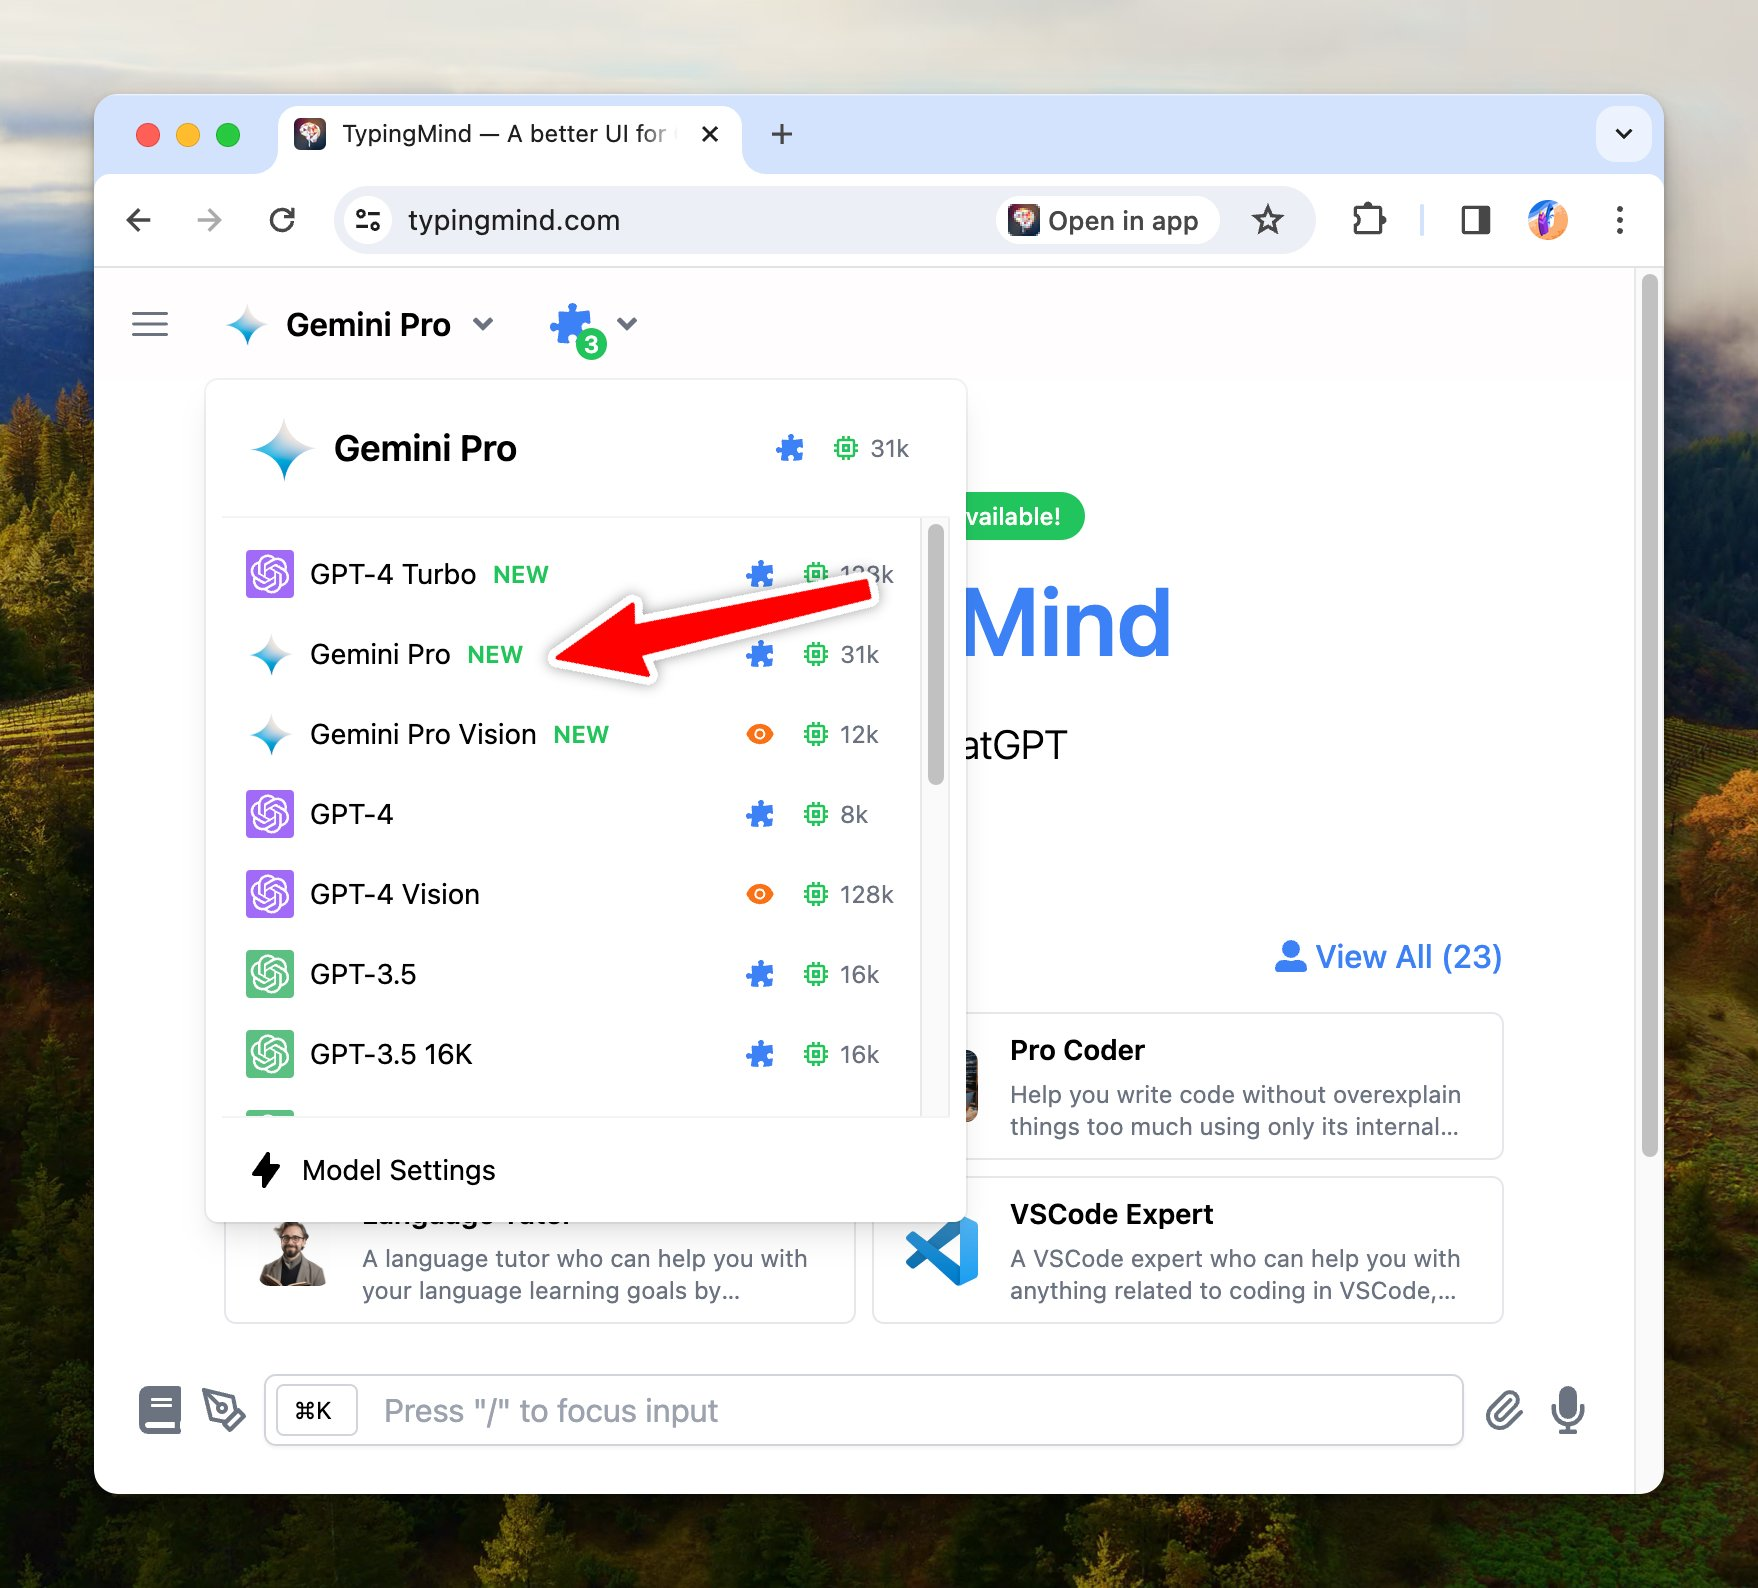Click the model list scrollbar
Image resolution: width=1758 pixels, height=1588 pixels.
[x=936, y=654]
